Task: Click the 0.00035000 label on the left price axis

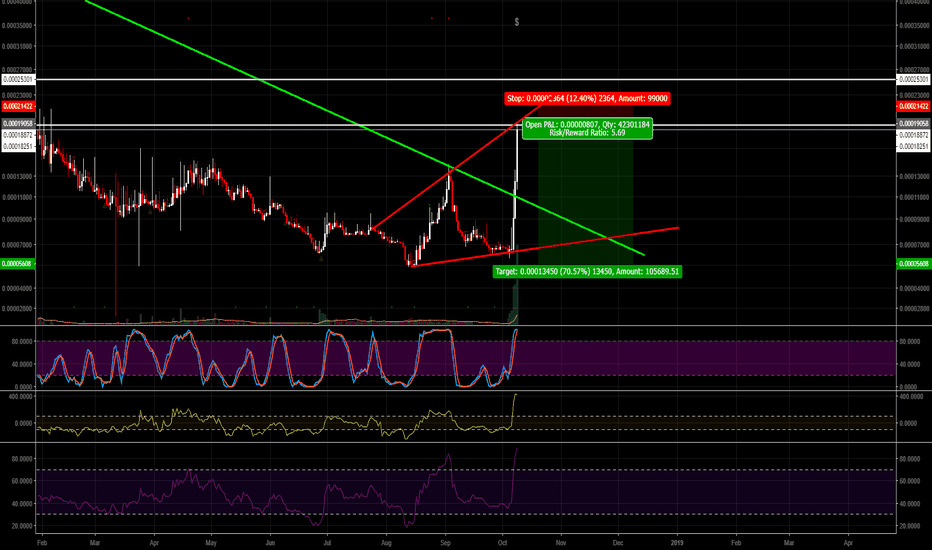Action: (x=17, y=26)
